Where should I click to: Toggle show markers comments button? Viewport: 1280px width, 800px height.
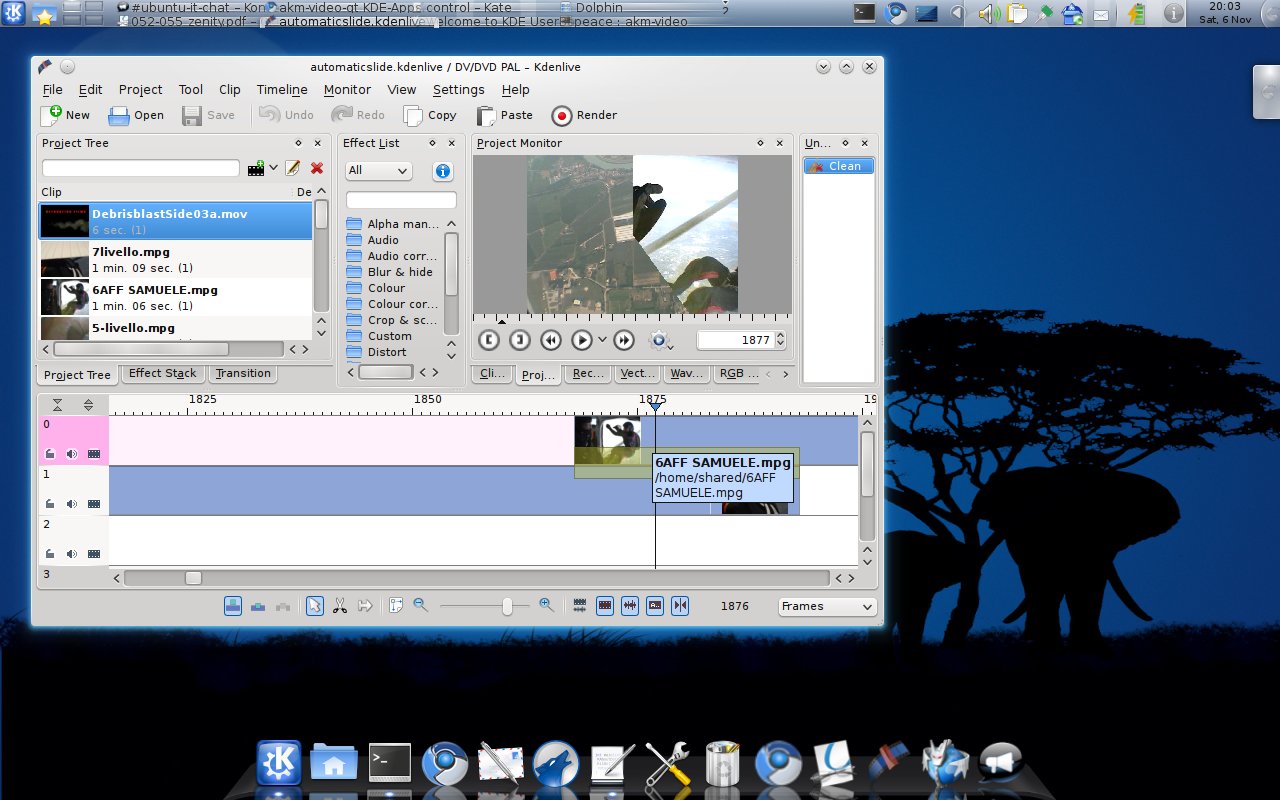click(x=655, y=606)
